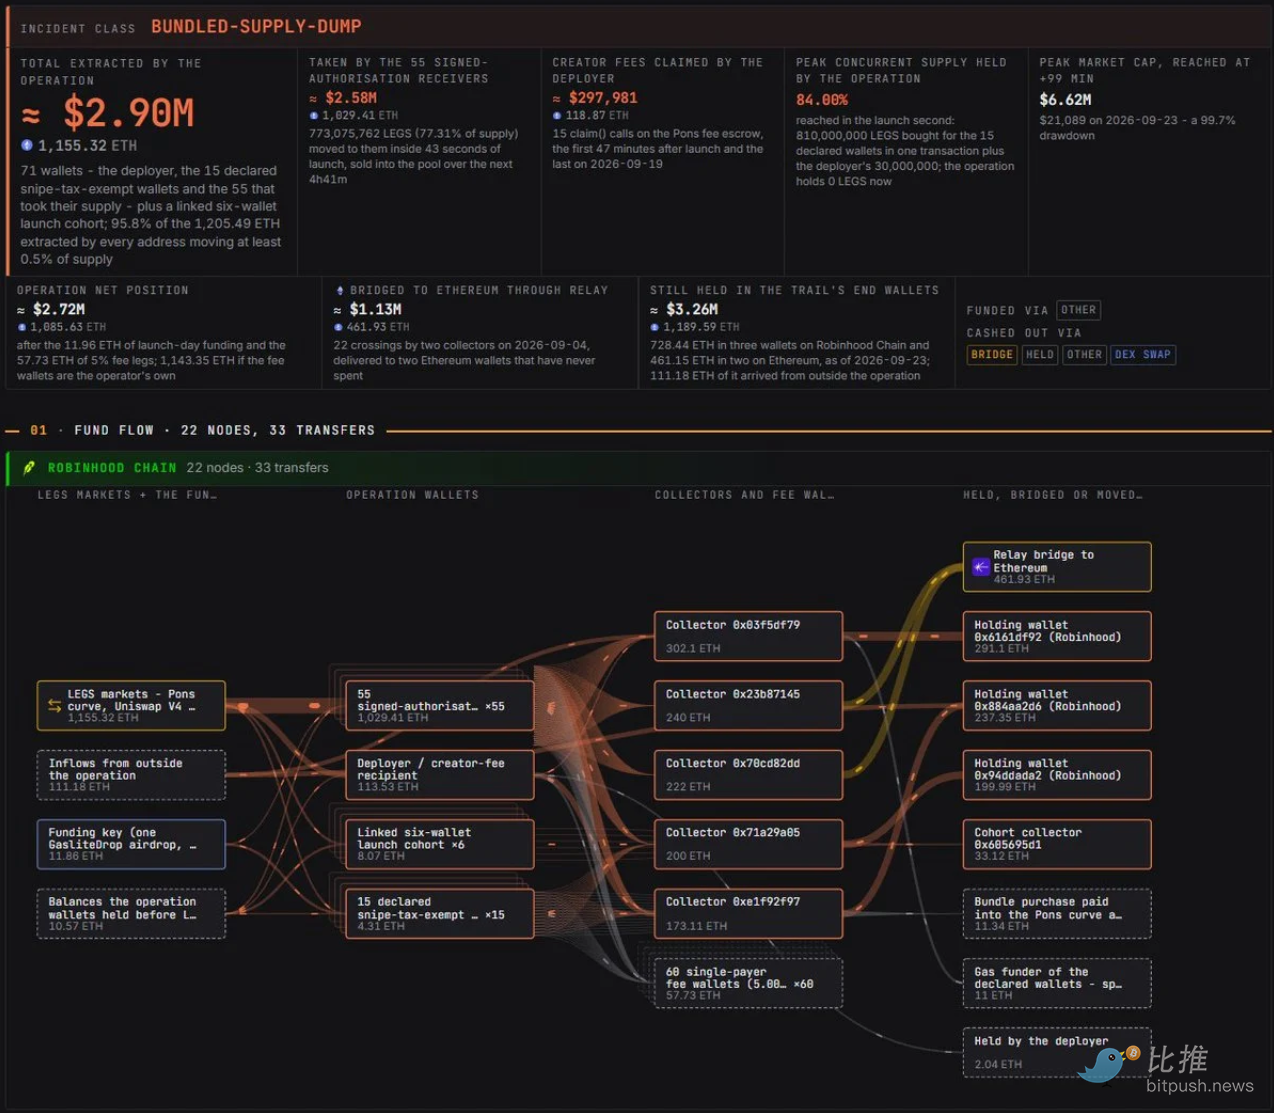
Task: Click the ETH icon beside 1,155.32 ETH
Action: coord(27,146)
